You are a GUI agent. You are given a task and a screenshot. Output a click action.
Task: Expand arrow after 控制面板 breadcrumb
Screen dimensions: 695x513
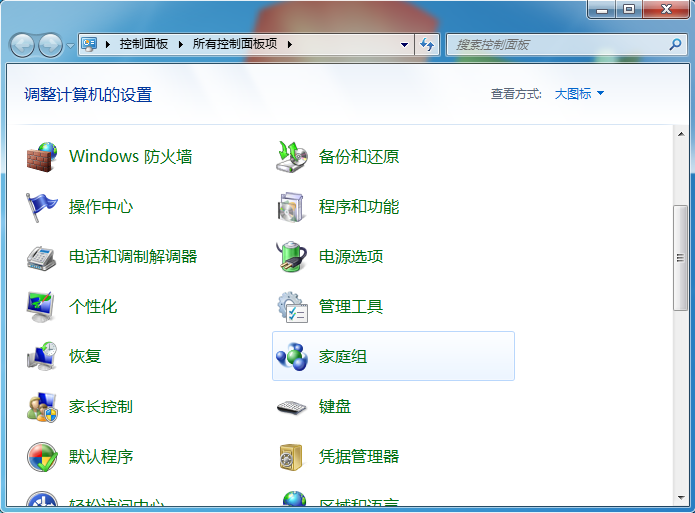[180, 44]
